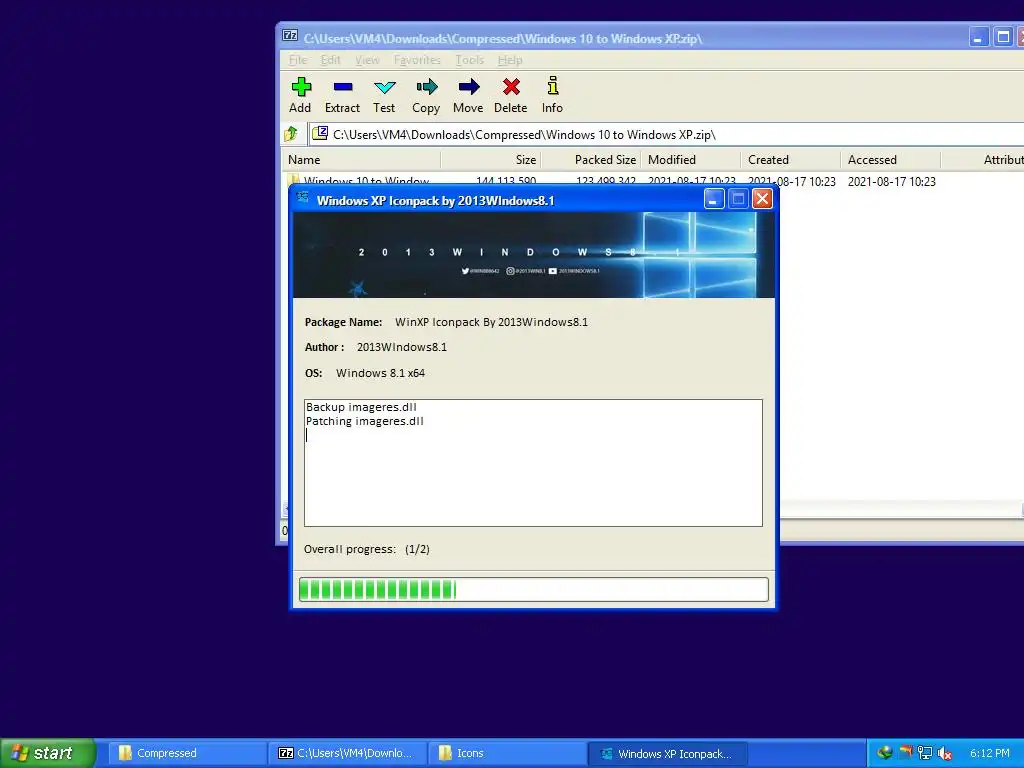The height and width of the screenshot is (768, 1024).
Task: Click the muted volume tray icon
Action: 944,753
